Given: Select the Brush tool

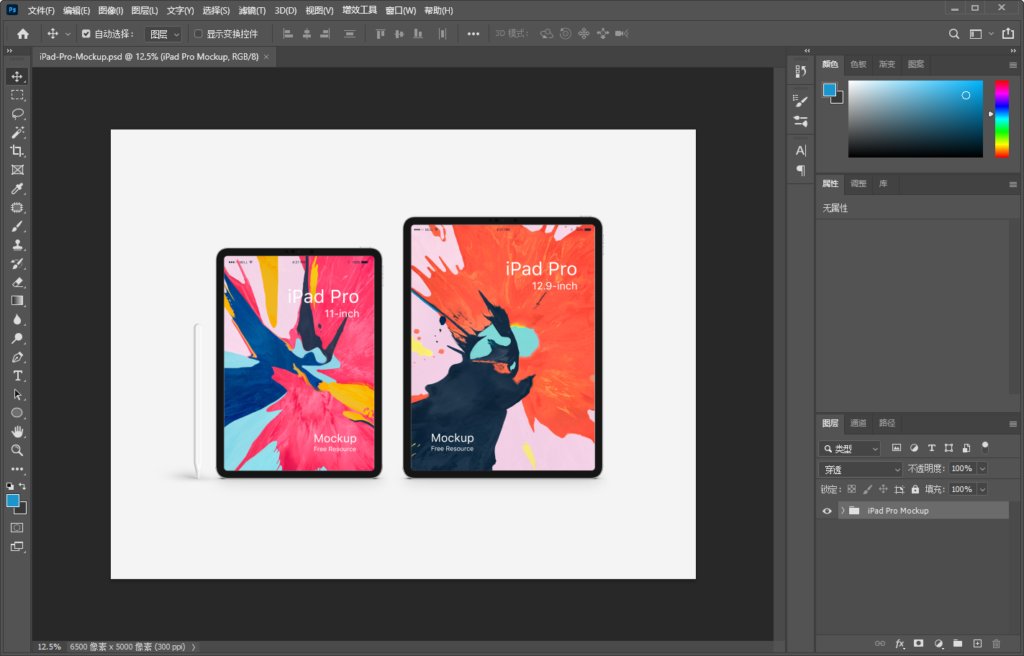Looking at the screenshot, I should [17, 226].
